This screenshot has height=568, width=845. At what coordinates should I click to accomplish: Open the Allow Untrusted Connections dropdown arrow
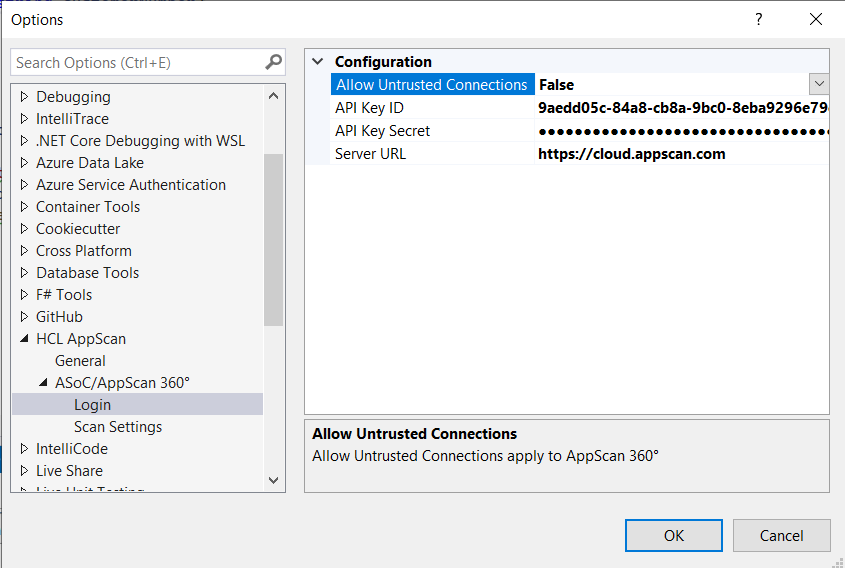(819, 84)
